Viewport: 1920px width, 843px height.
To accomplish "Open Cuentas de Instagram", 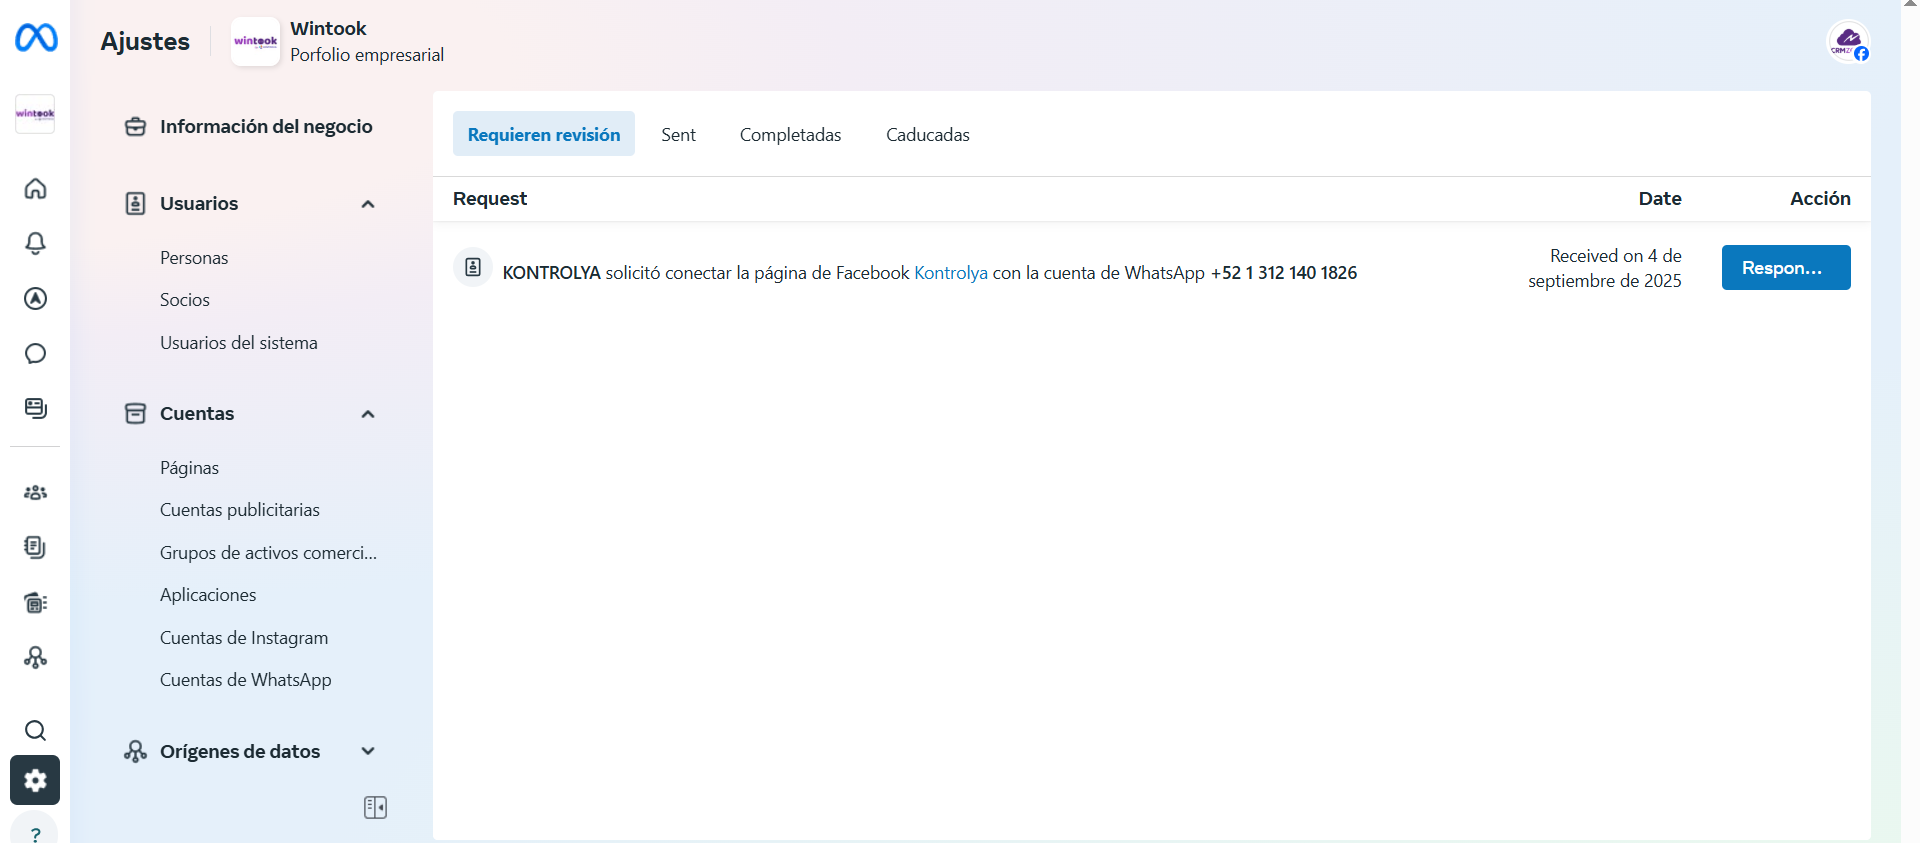I will tap(244, 638).
